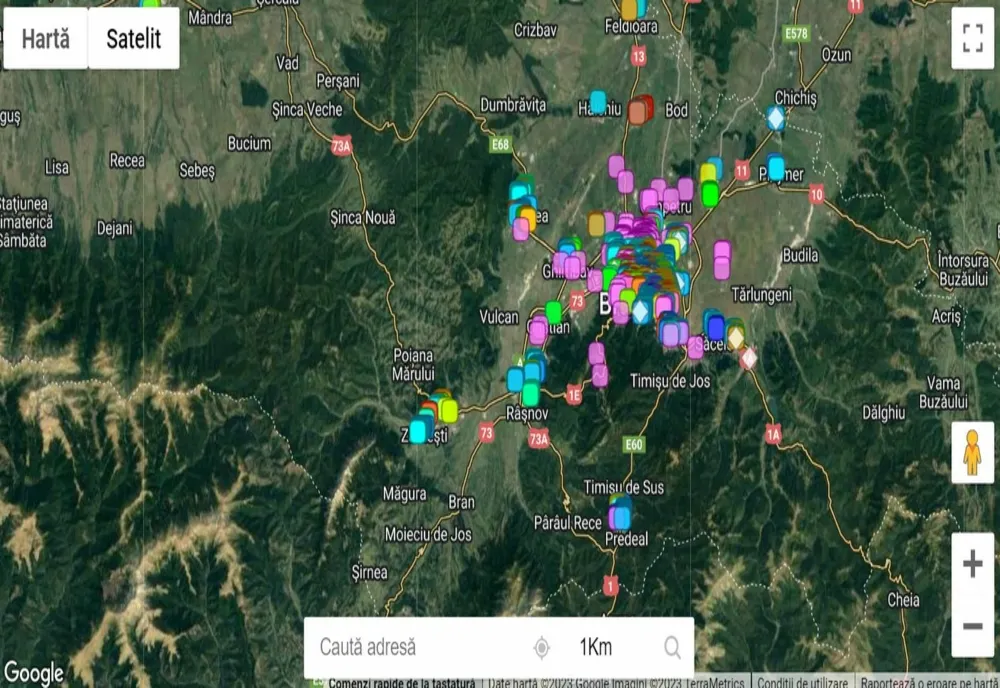
Task: Click the Șinca Nouă town label
Action: tap(362, 217)
